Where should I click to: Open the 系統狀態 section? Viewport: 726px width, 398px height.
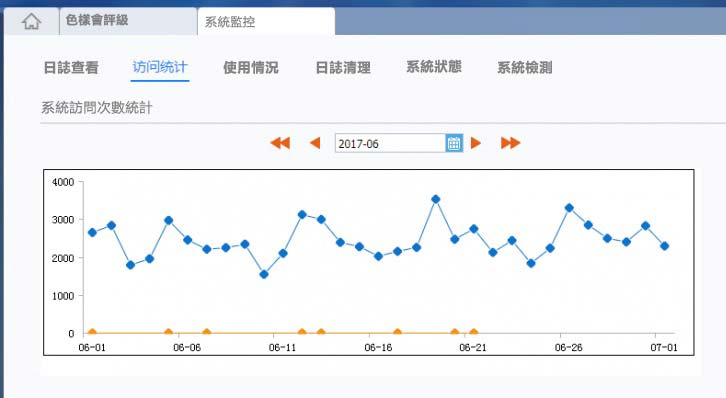point(434,67)
